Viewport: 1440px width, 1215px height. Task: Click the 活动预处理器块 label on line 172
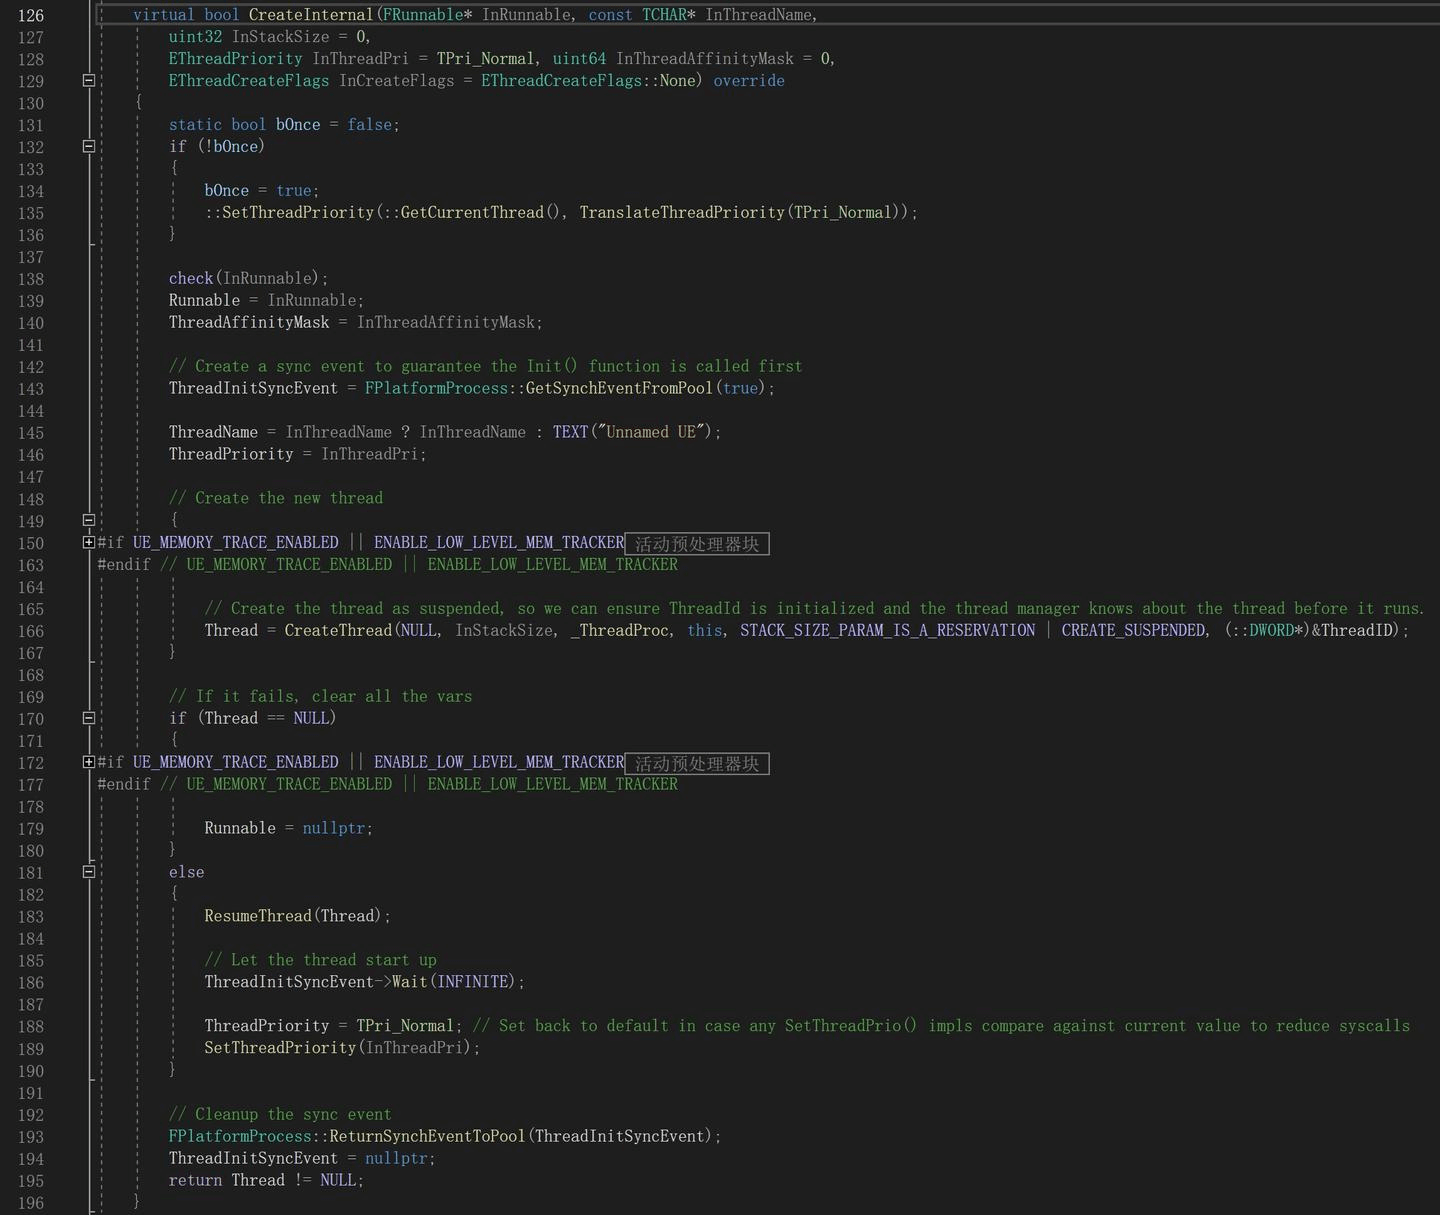pyautogui.click(x=697, y=764)
